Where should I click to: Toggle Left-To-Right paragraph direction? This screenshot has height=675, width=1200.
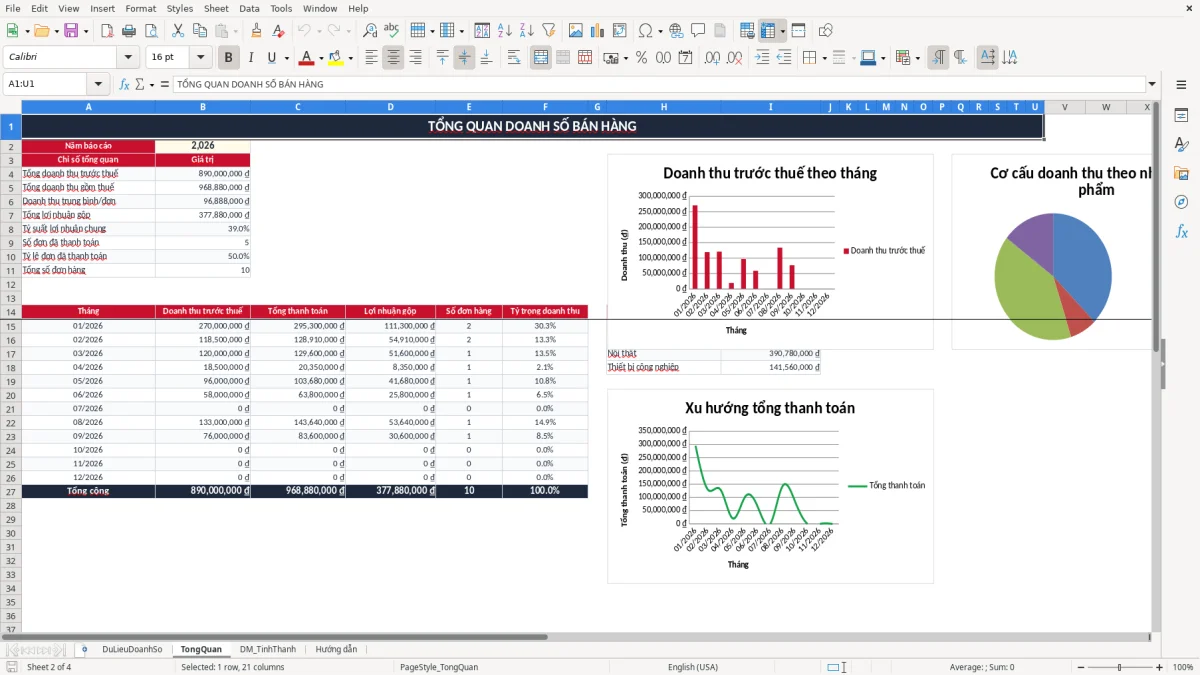(x=938, y=58)
